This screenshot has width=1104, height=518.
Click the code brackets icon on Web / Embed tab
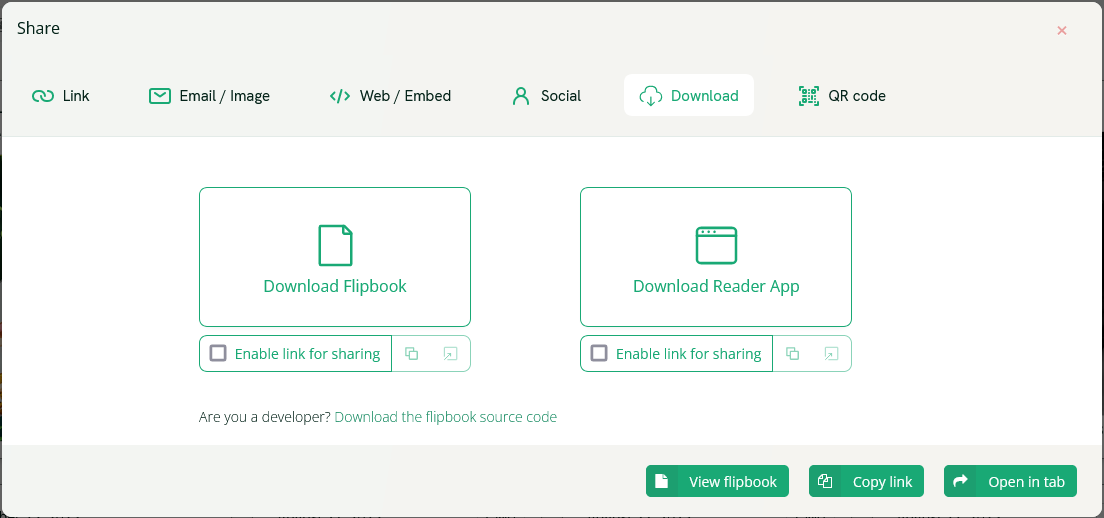tap(340, 96)
